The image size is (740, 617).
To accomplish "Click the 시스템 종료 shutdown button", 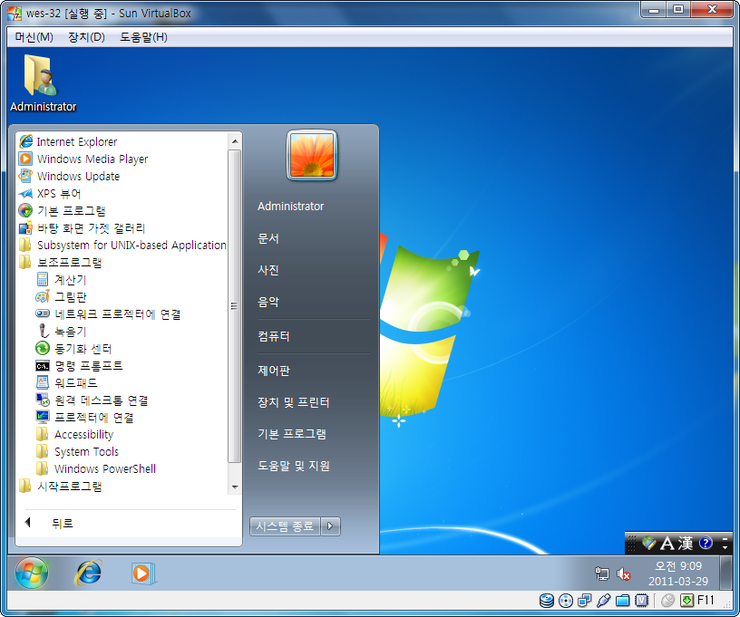I will click(x=284, y=526).
